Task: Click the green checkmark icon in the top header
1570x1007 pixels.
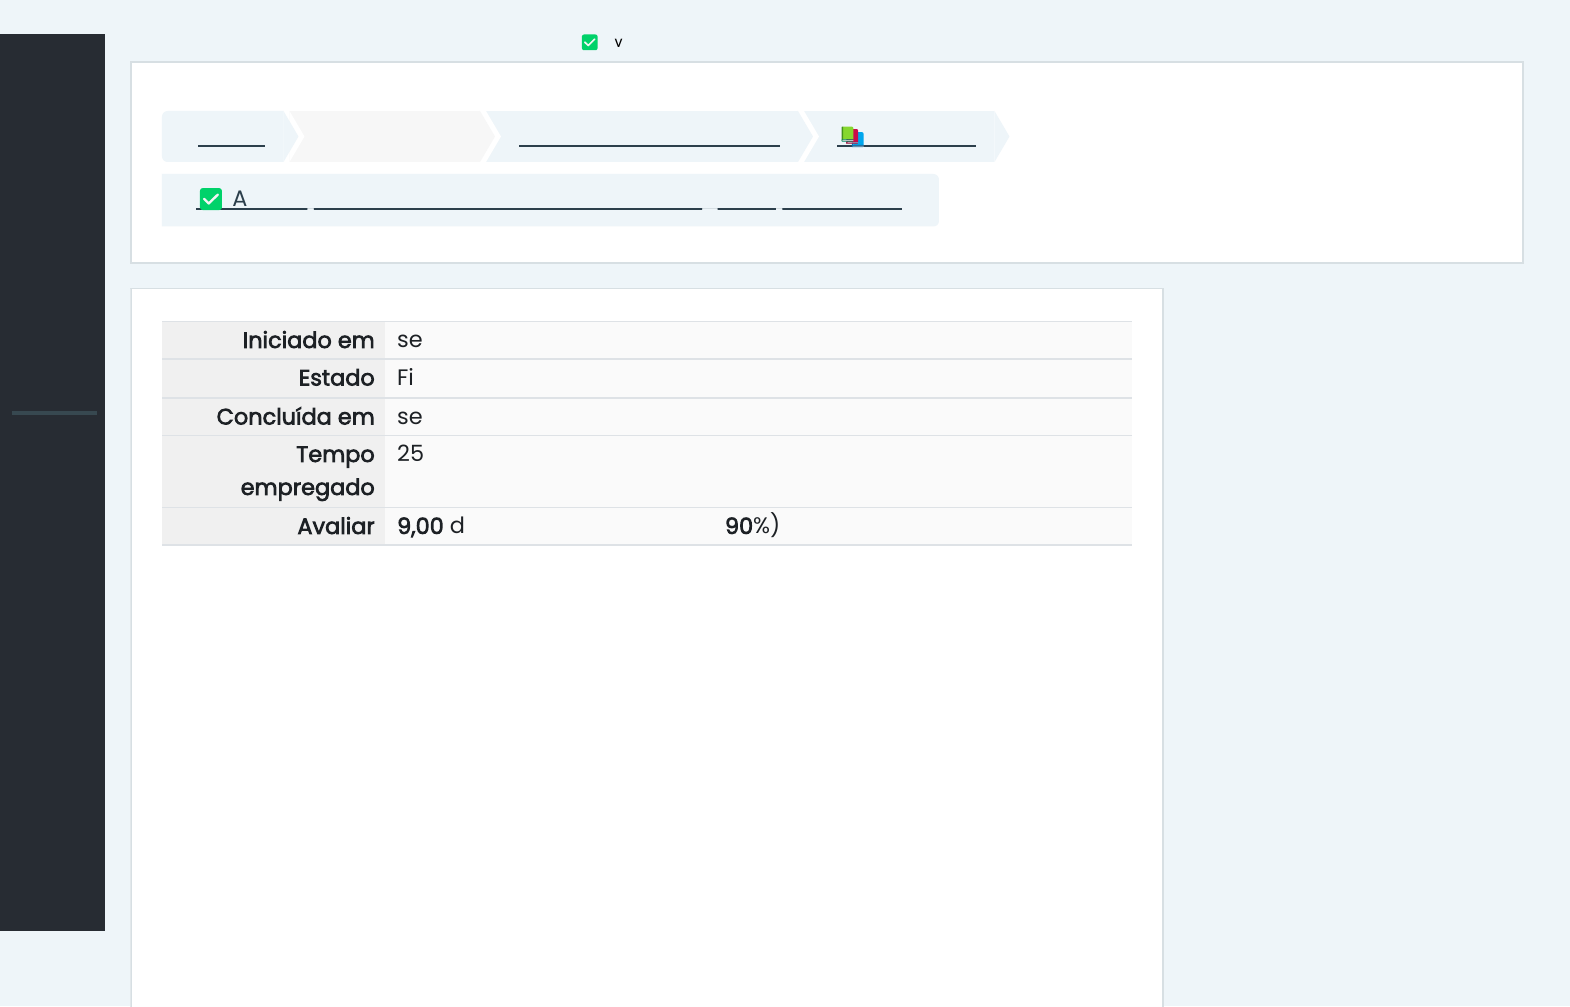Action: (x=590, y=42)
